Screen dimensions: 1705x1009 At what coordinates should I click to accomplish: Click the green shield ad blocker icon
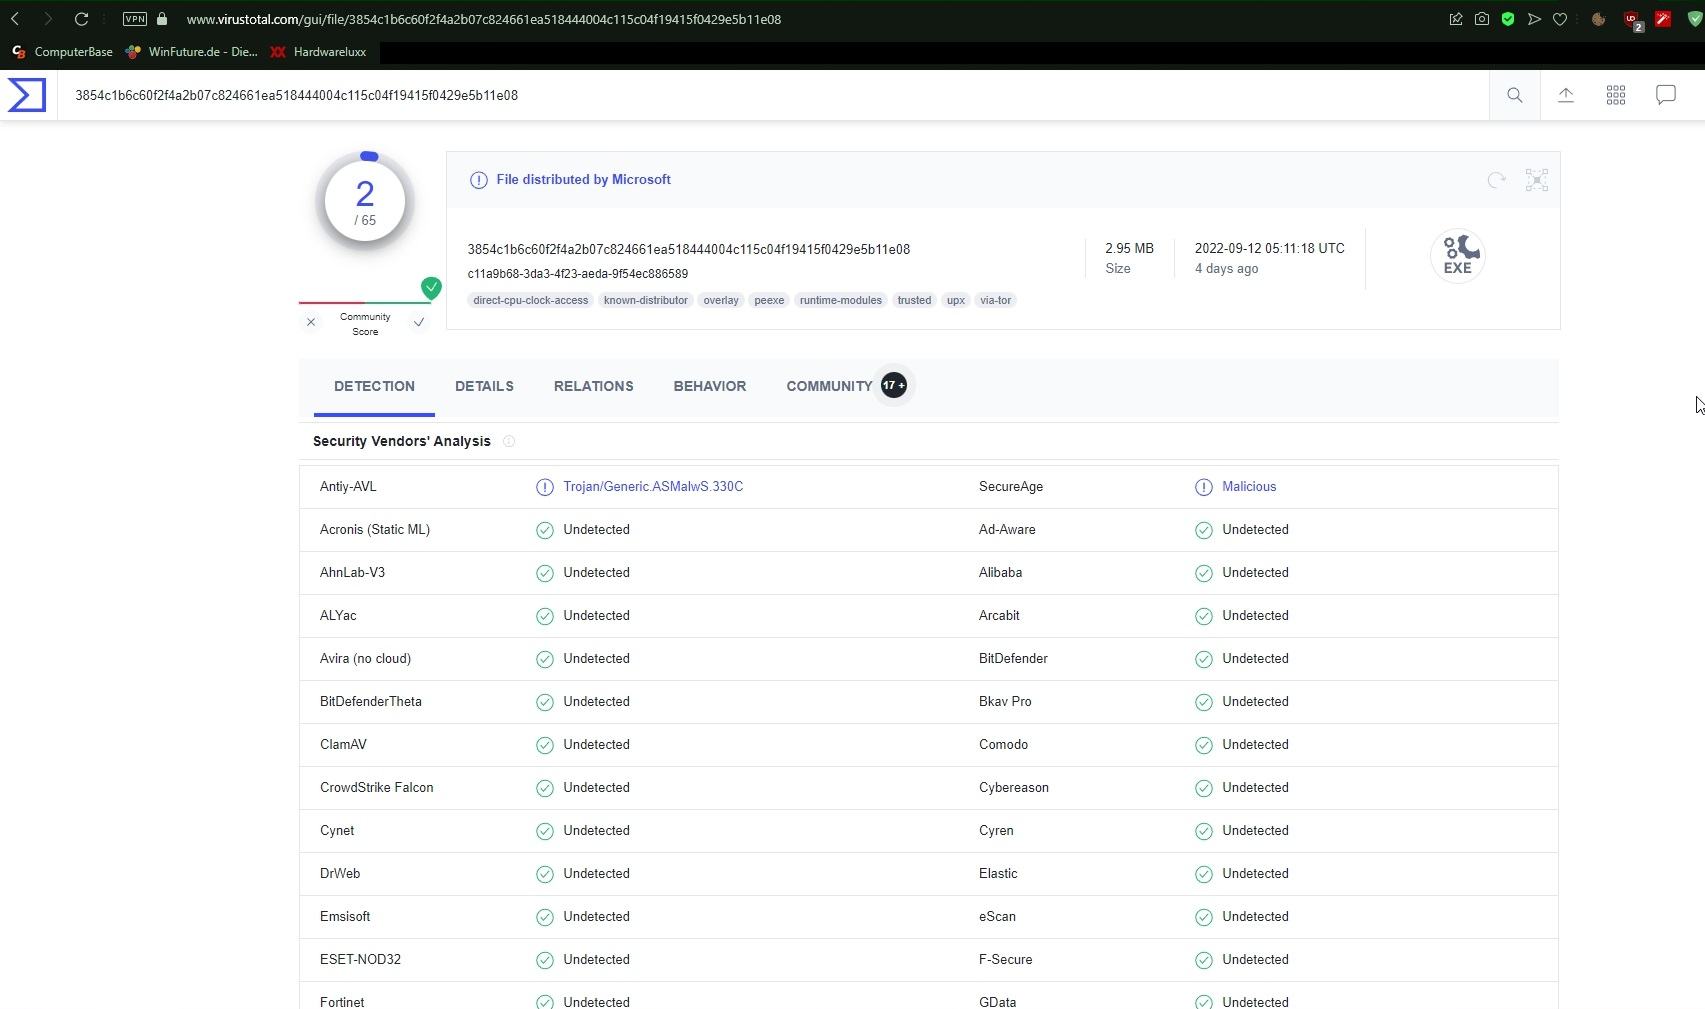(x=1508, y=19)
